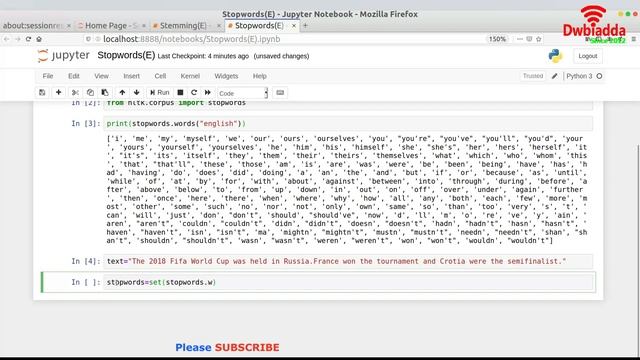
Task: Open the View menu
Action: pos(102,76)
